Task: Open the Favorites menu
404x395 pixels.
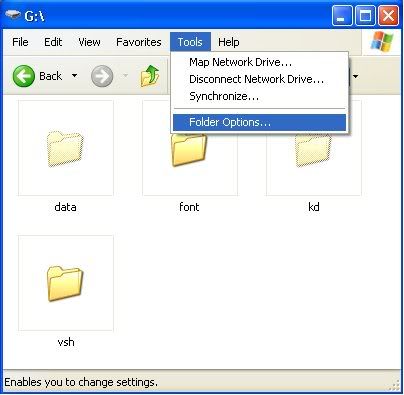Action: point(139,42)
